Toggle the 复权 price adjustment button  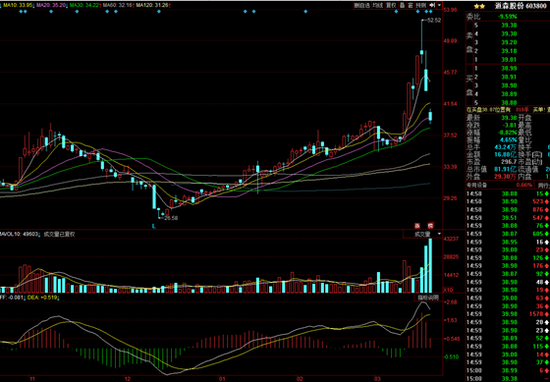coord(391,5)
